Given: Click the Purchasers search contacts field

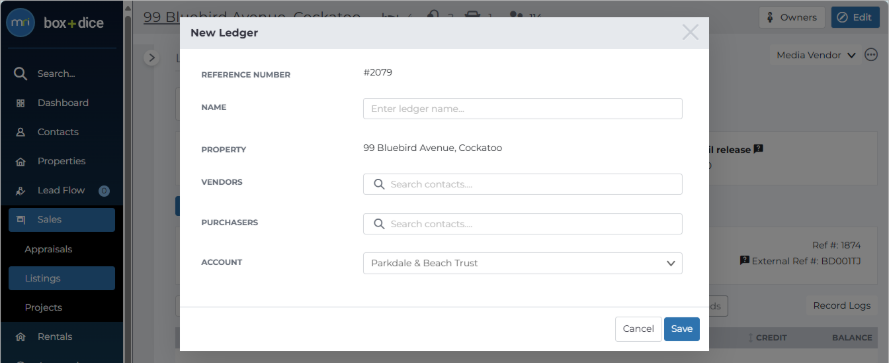Looking at the screenshot, I should [523, 224].
